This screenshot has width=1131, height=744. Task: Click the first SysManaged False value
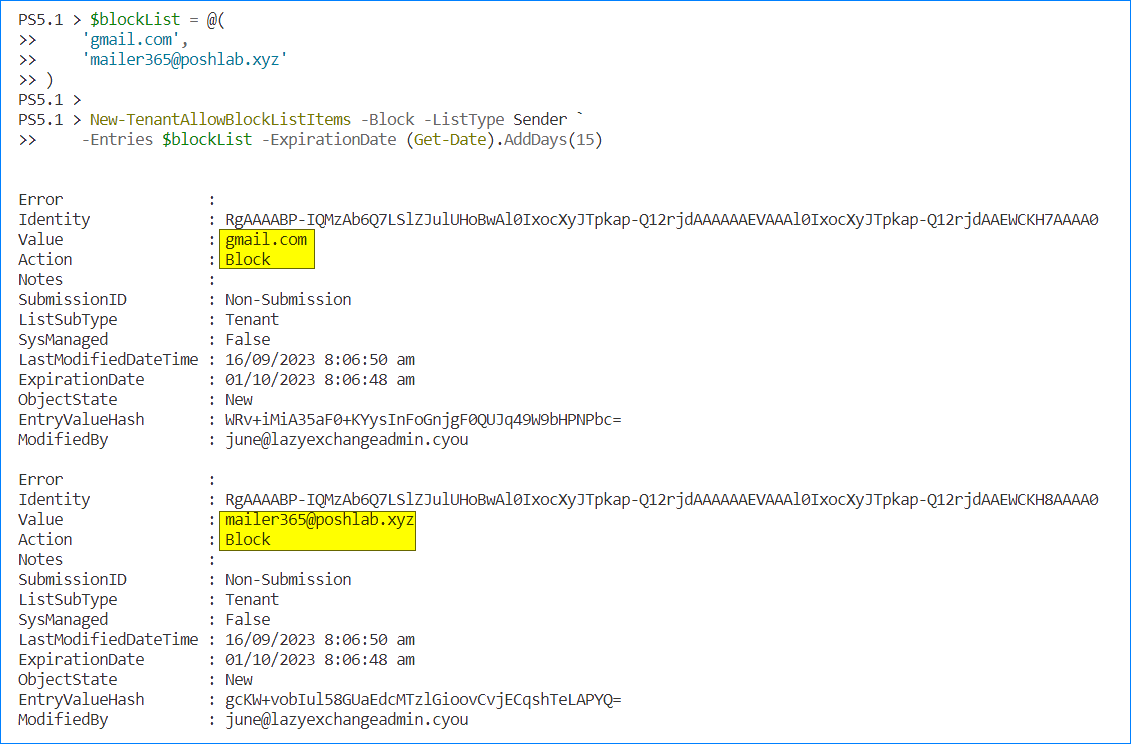(x=247, y=339)
